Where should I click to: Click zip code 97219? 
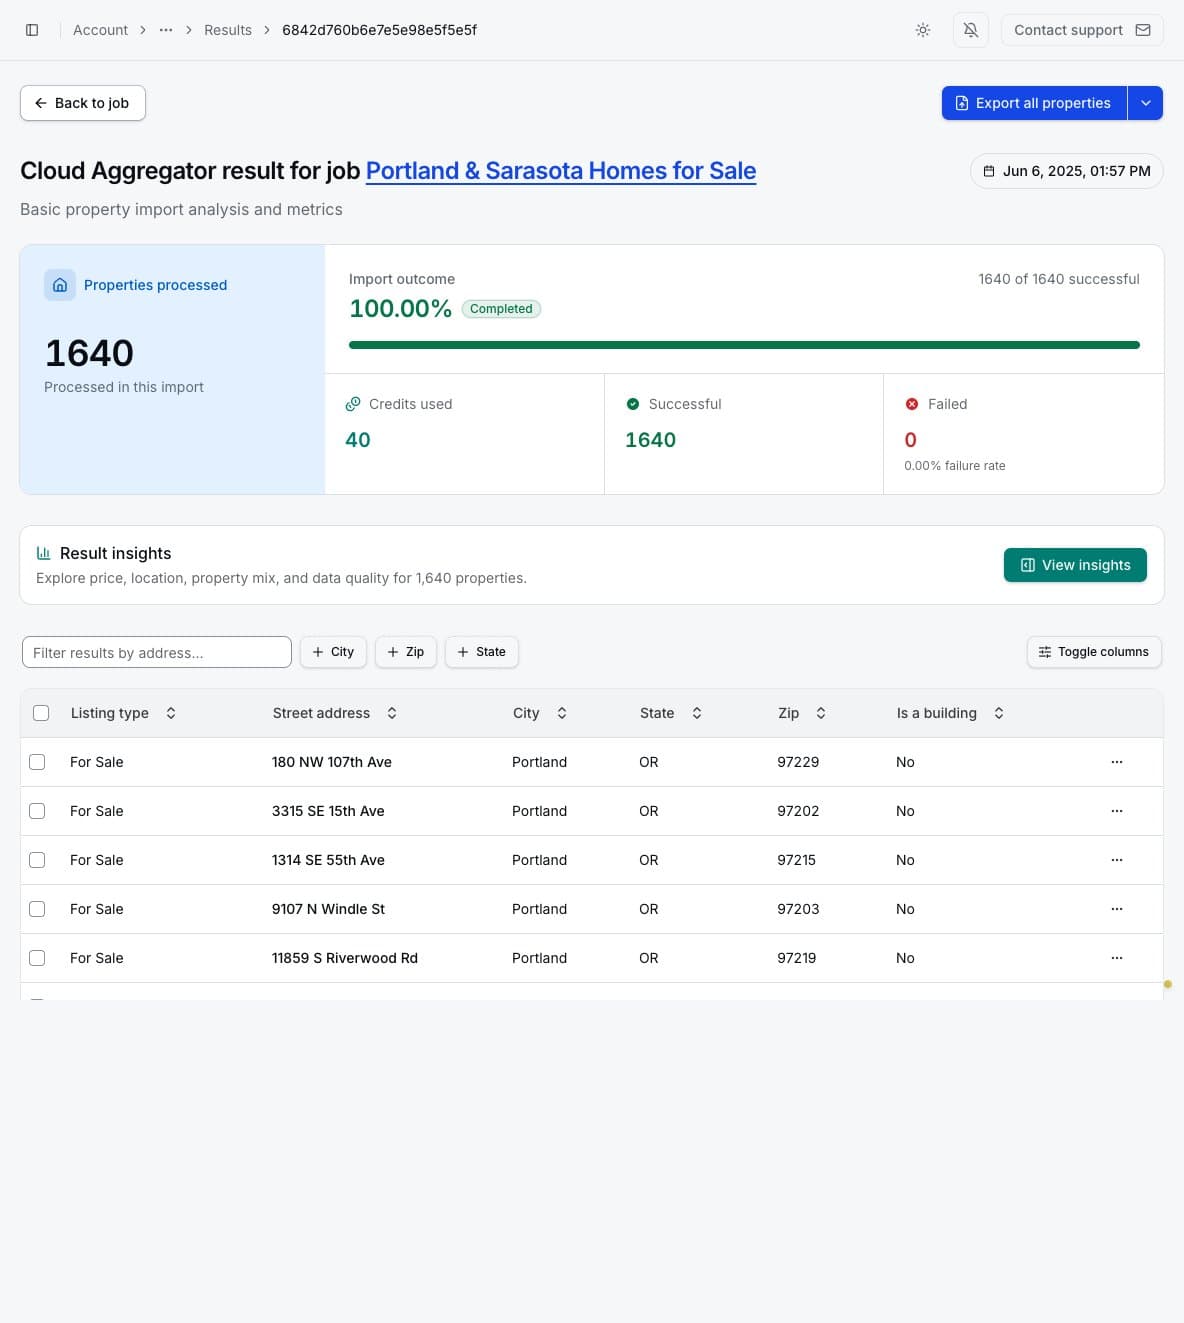click(x=797, y=958)
